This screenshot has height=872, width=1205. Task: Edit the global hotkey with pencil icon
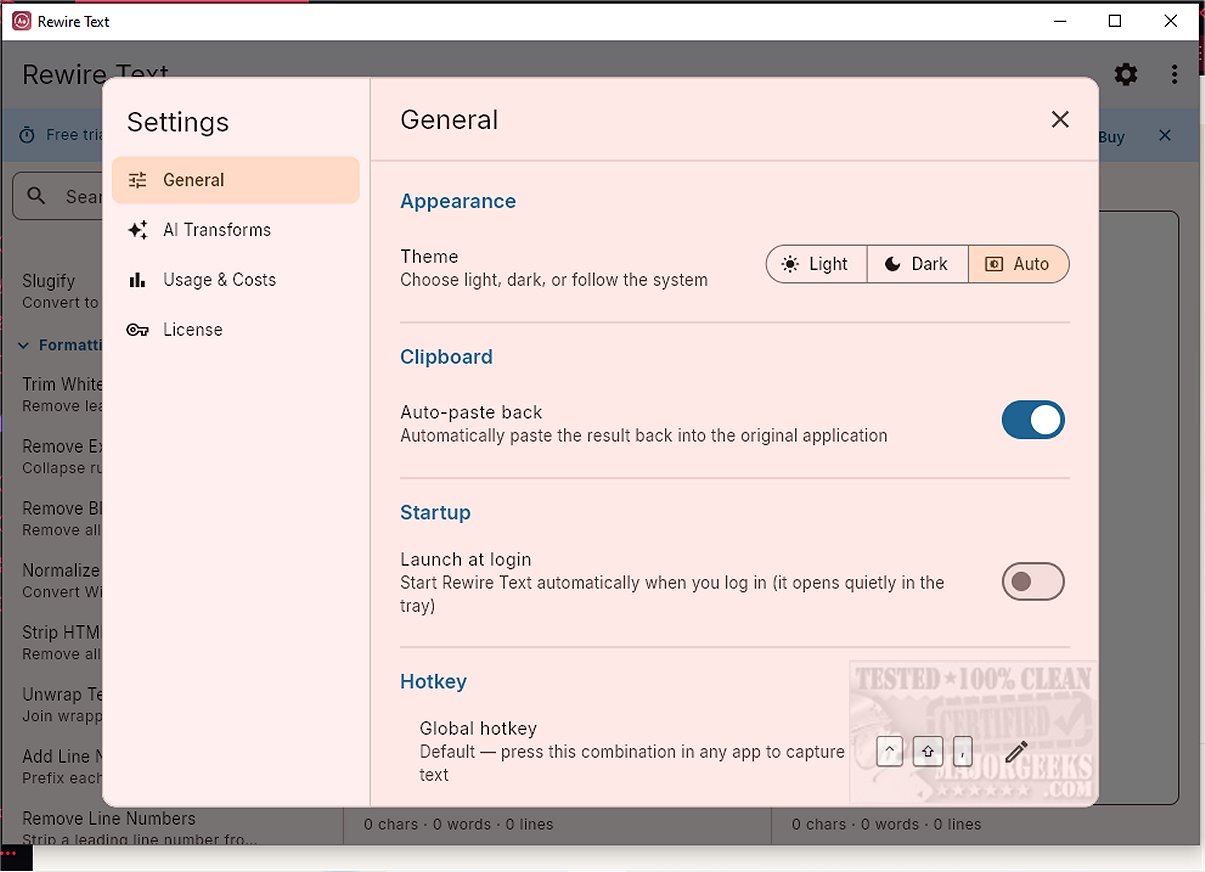pos(1016,752)
